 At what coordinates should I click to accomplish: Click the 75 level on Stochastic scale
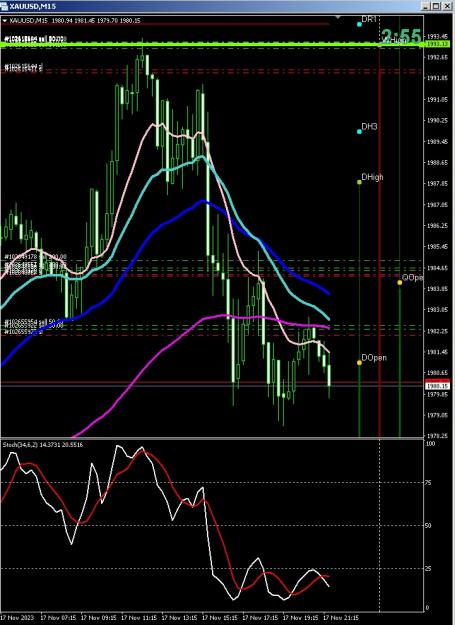coord(428,483)
